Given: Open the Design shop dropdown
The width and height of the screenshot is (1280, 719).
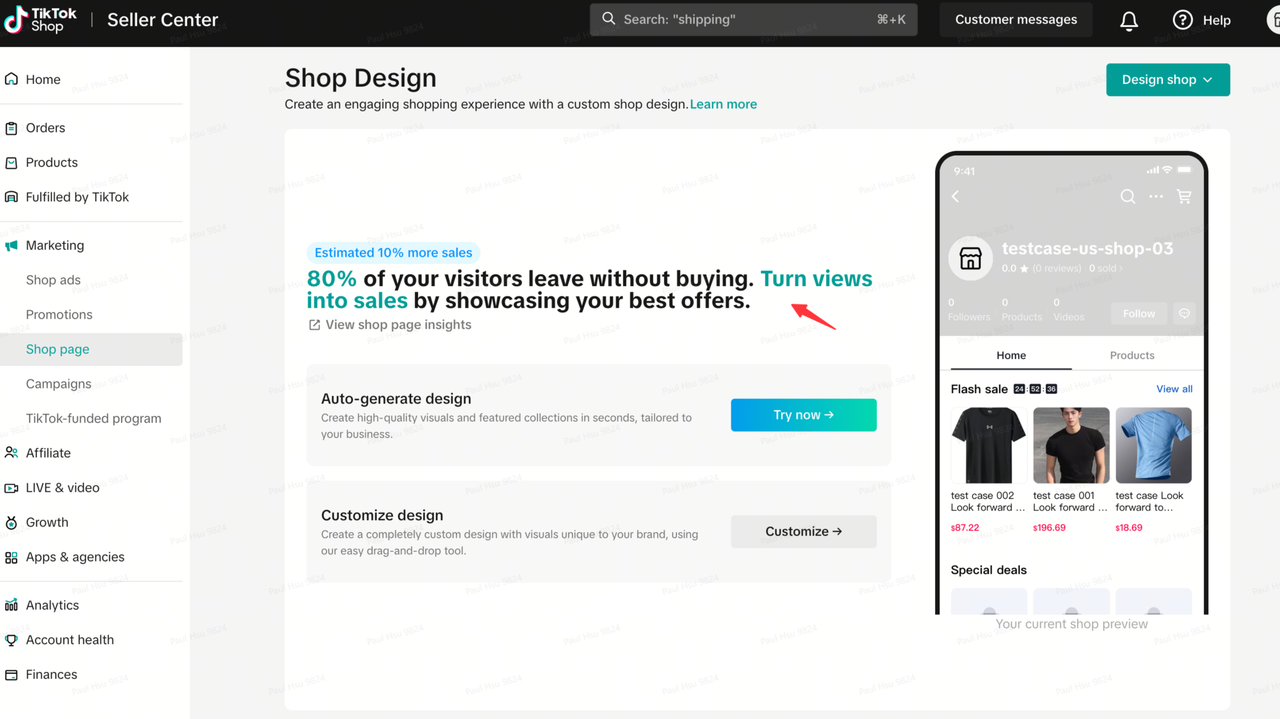Looking at the screenshot, I should click(x=1167, y=80).
